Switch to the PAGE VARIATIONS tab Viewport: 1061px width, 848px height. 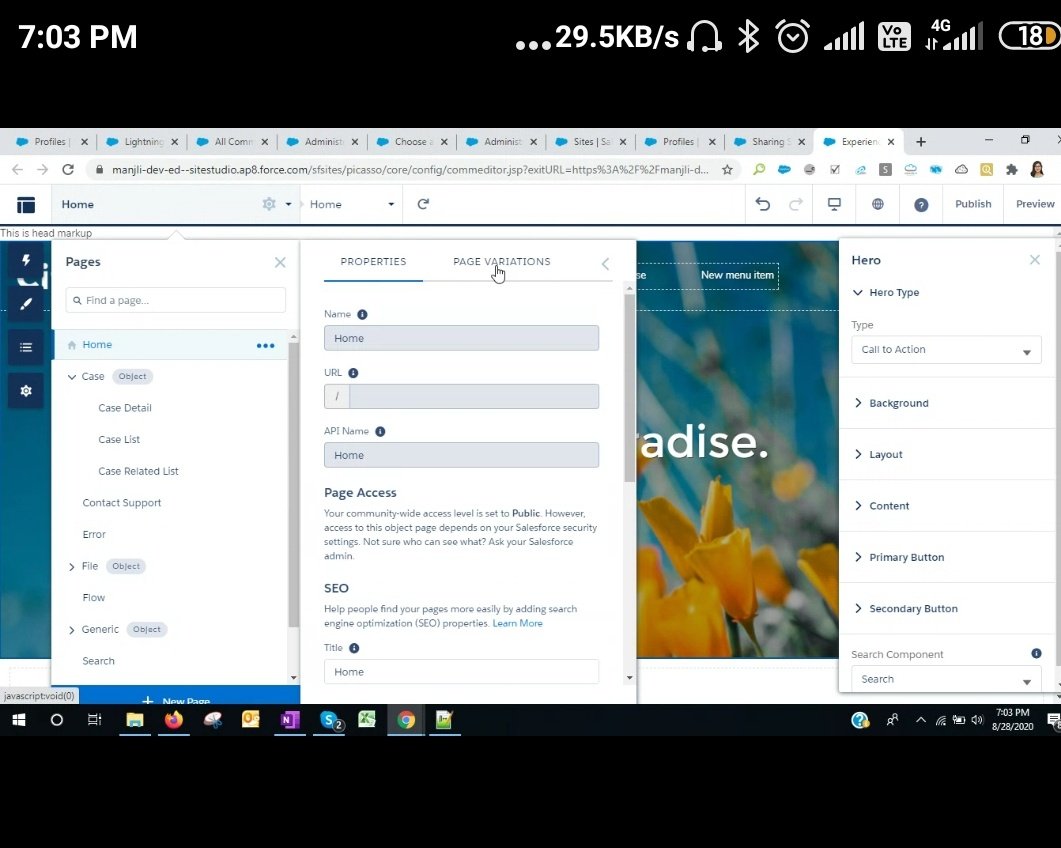(501, 261)
